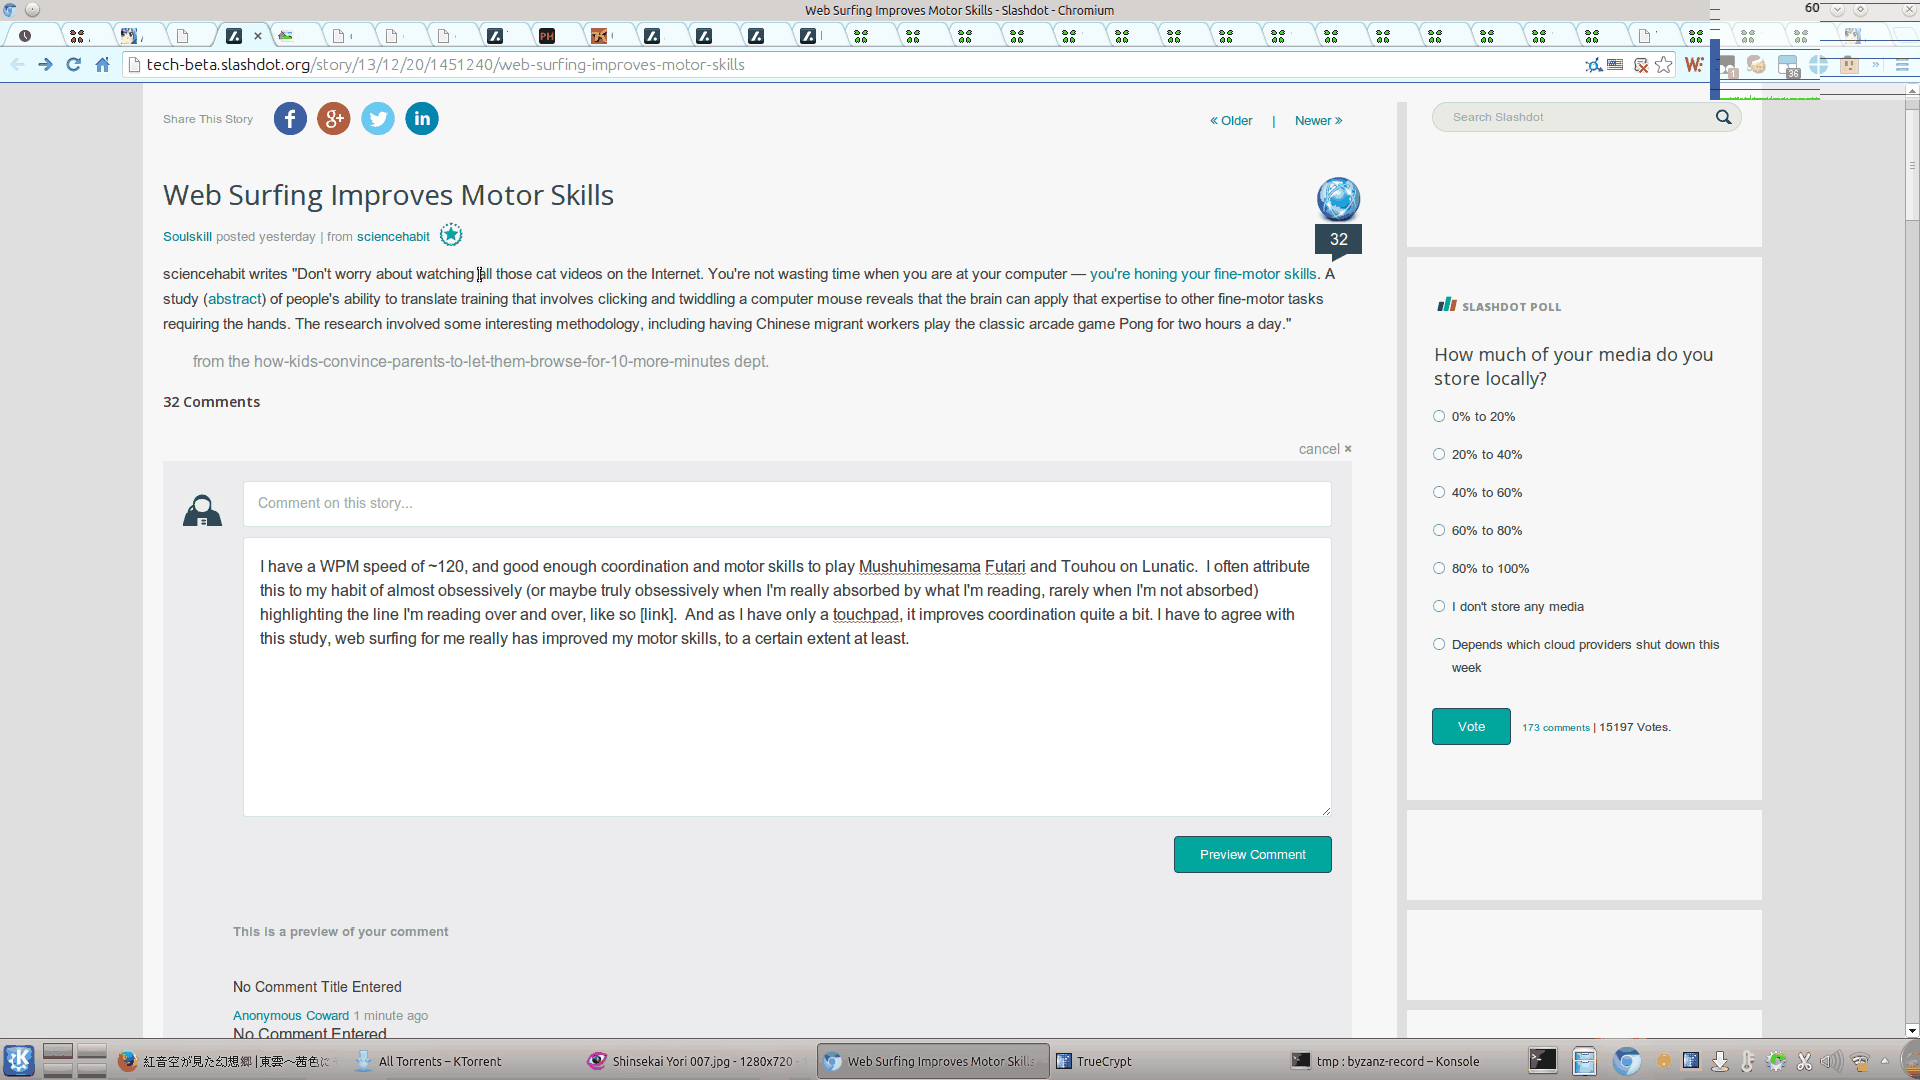Select "I don't store any media" option
The width and height of the screenshot is (1920, 1080).
pos(1438,606)
